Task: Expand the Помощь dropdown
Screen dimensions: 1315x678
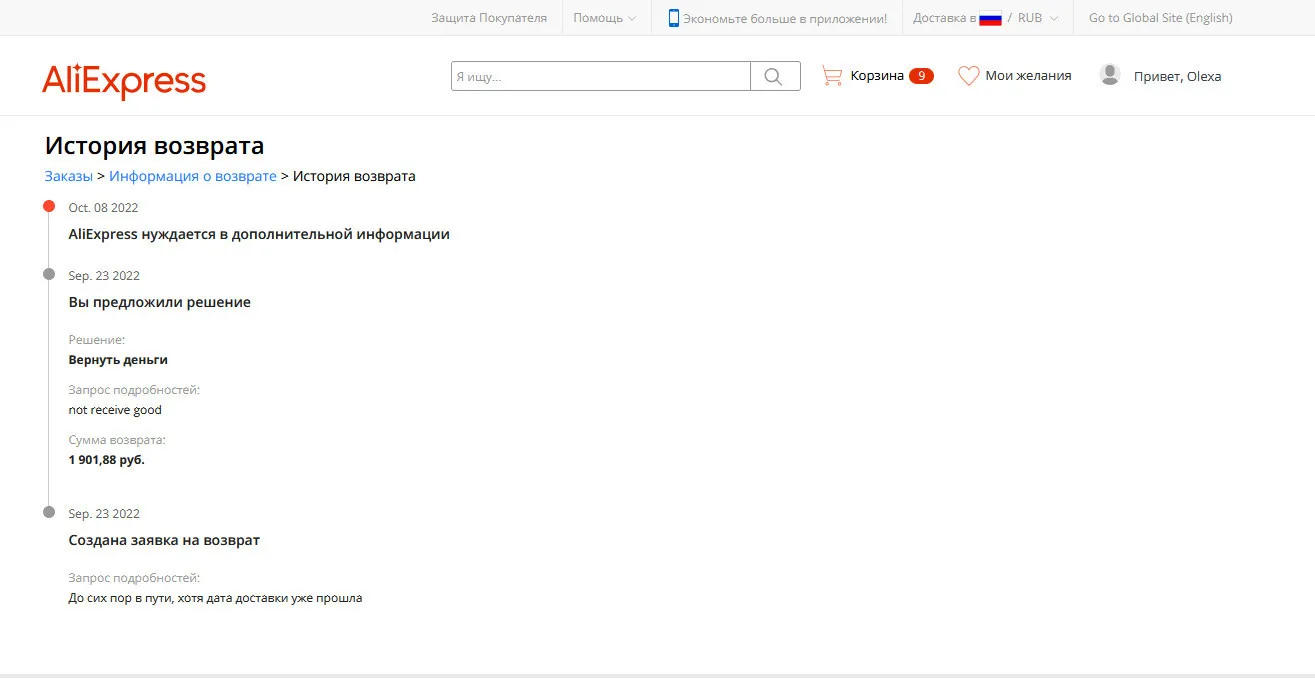Action: click(x=604, y=18)
